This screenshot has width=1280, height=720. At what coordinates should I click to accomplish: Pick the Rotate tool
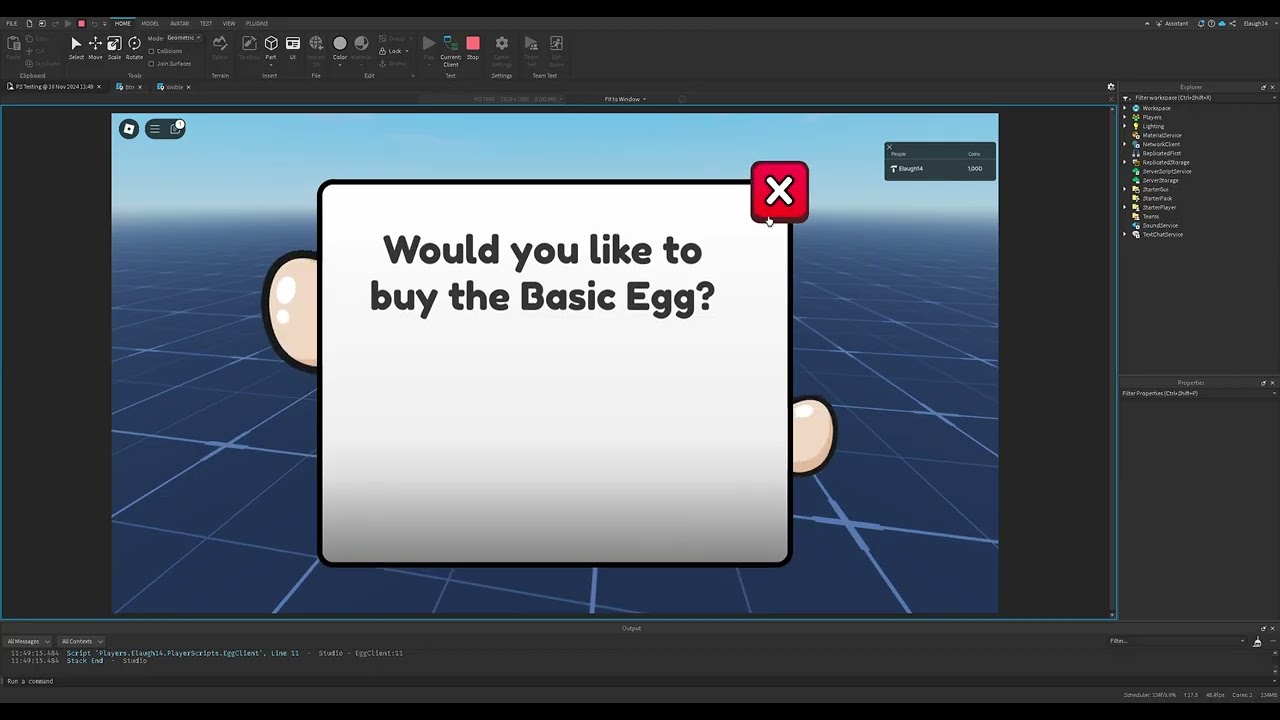pyautogui.click(x=134, y=47)
